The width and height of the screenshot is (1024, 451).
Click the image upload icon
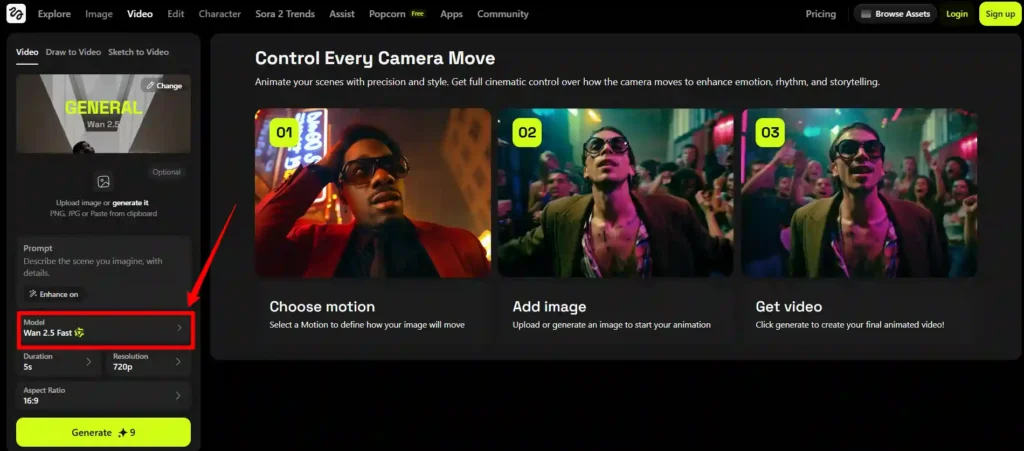tap(103, 182)
